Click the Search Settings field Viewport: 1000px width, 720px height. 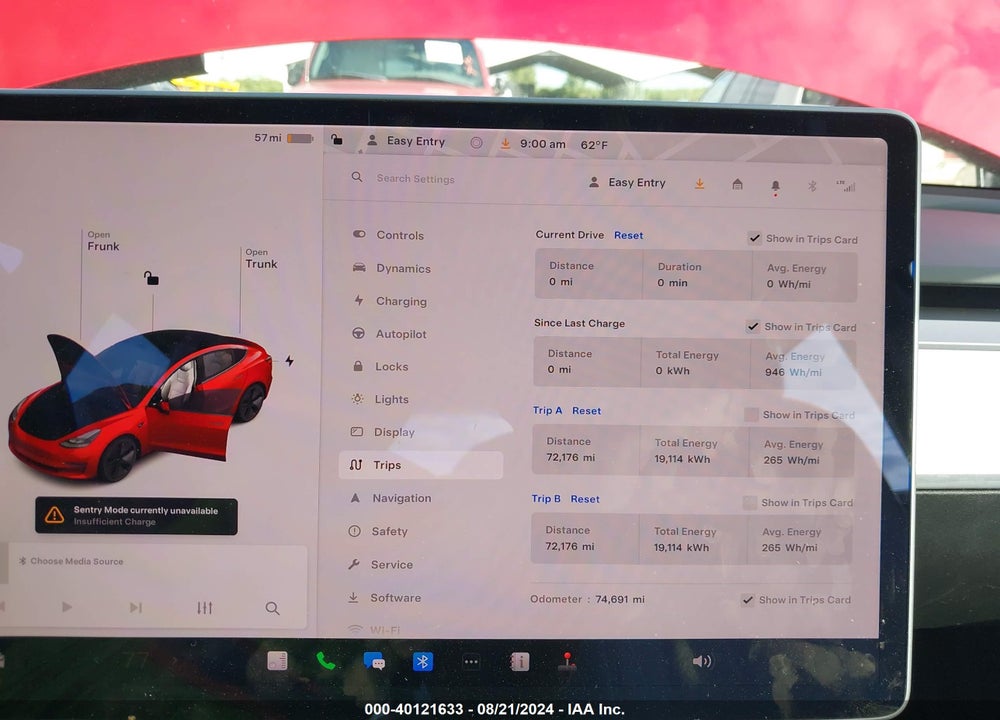(x=415, y=179)
